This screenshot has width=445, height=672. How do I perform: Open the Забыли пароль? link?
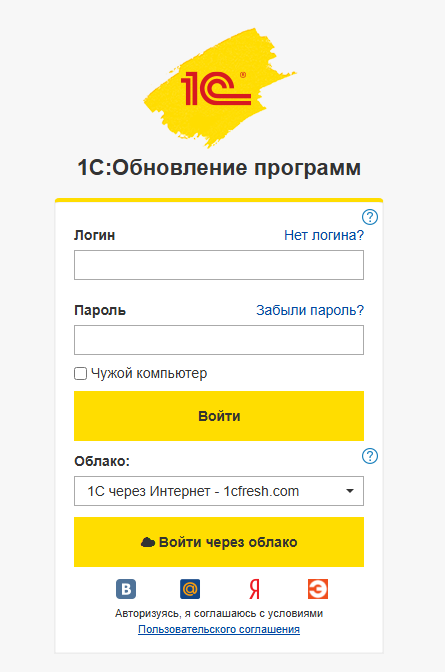click(x=310, y=310)
